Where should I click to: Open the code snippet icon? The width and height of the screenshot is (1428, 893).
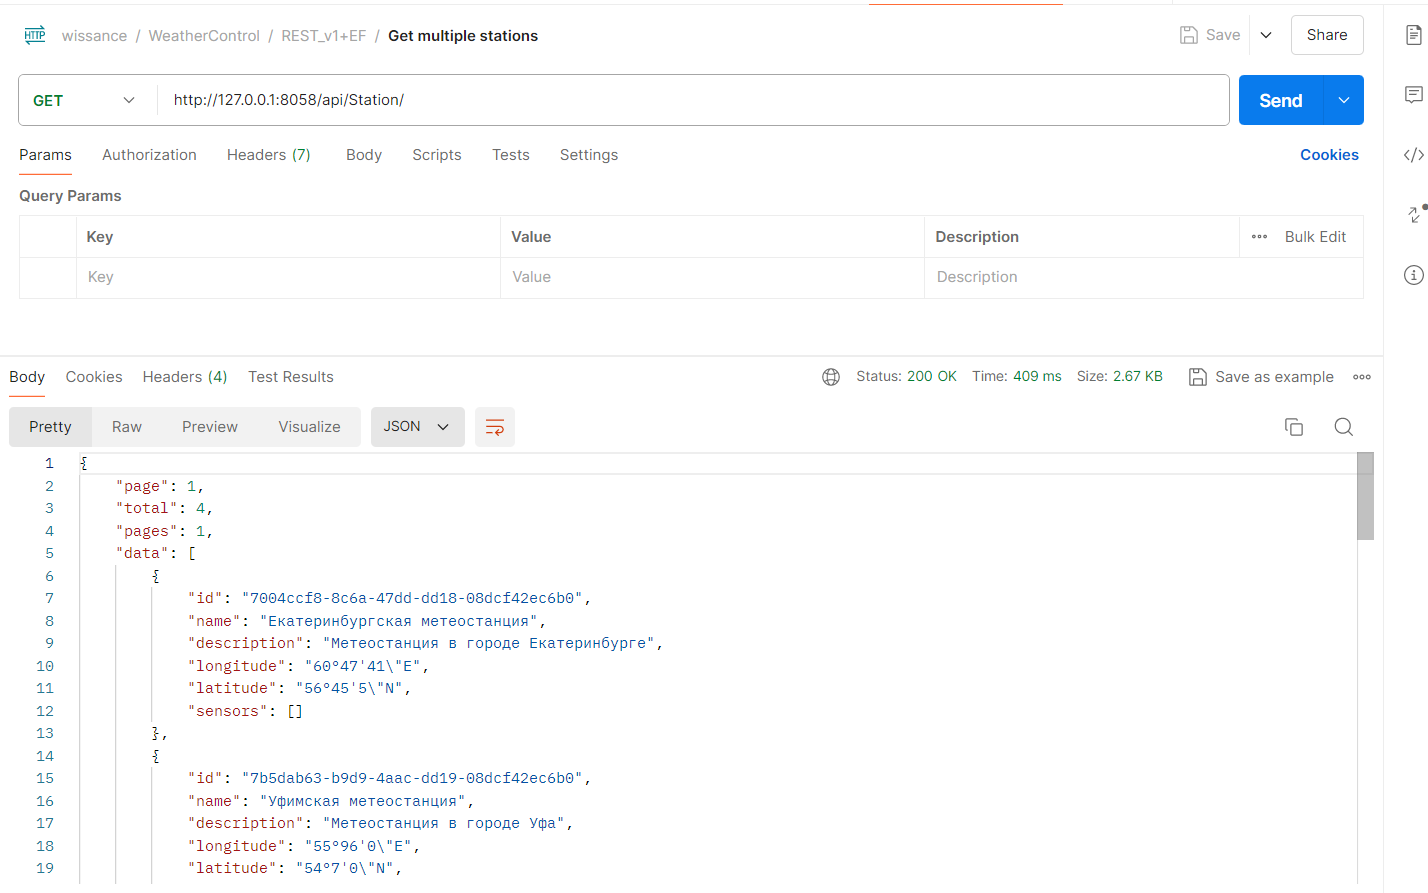coord(1413,155)
